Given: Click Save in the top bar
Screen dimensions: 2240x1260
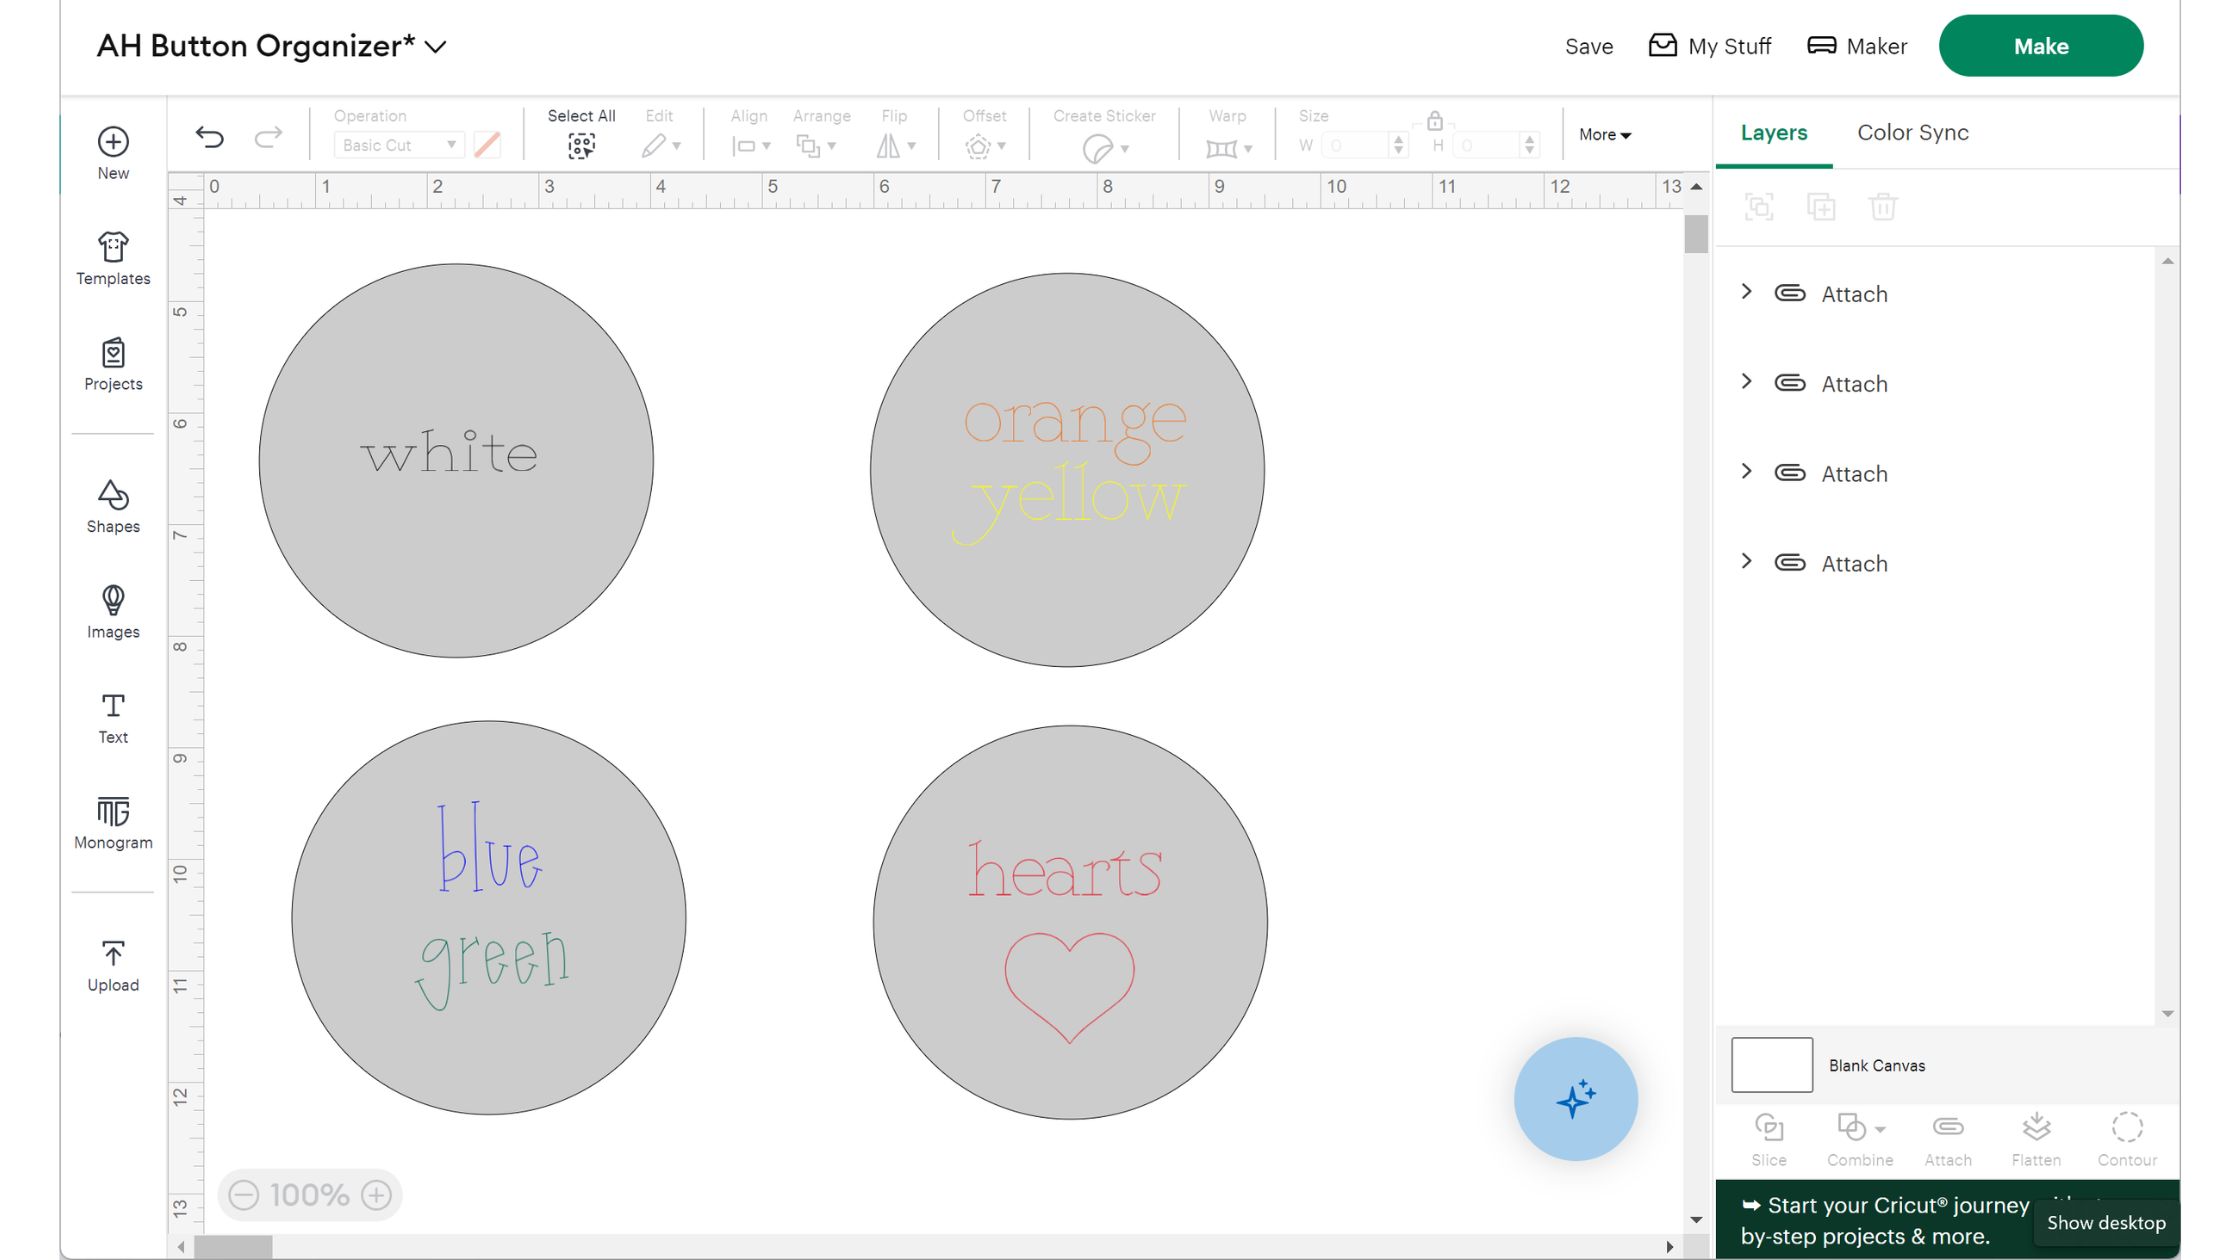Looking at the screenshot, I should [x=1588, y=46].
